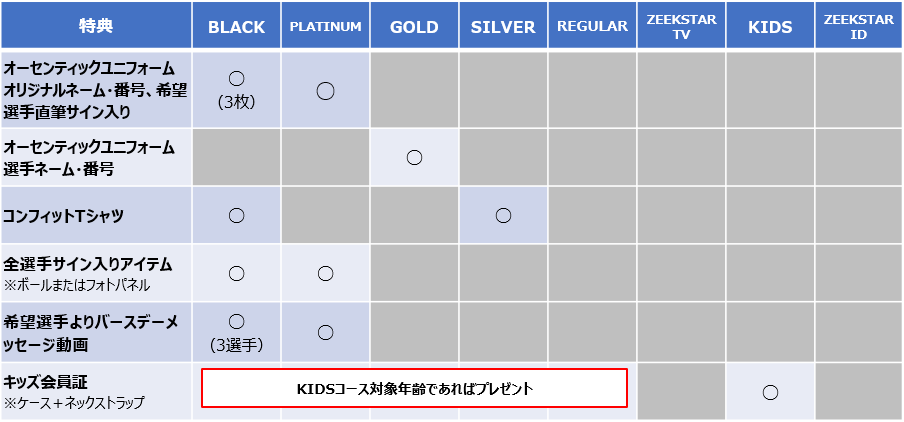The image size is (904, 422).
Task: Click the BLACK column header
Action: (x=236, y=27)
